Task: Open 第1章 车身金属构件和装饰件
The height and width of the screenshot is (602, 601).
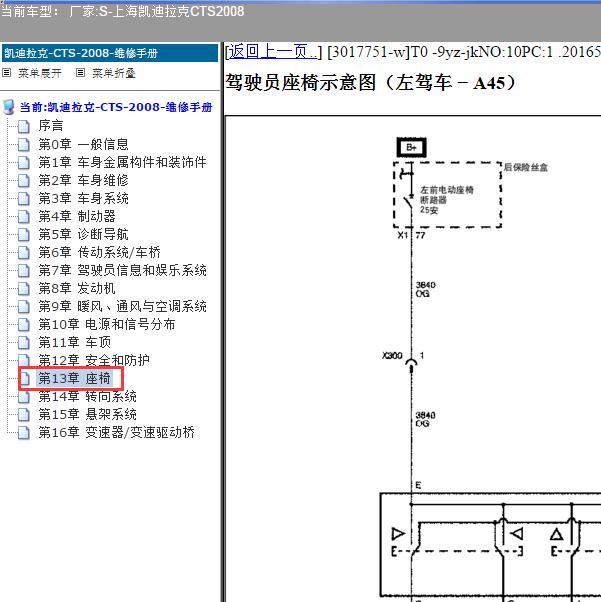Action: 123,162
